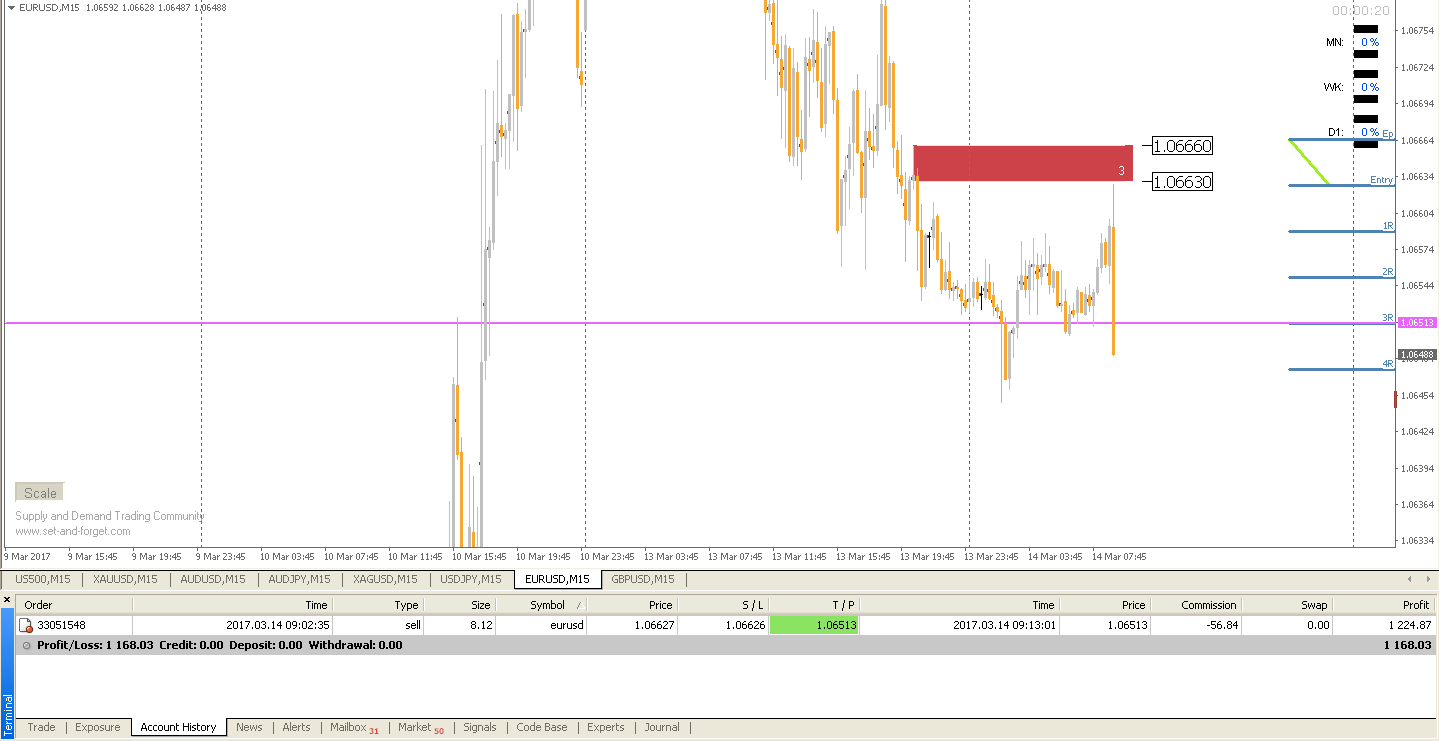The image size is (1439, 741).
Task: Open the Code Base tab
Action: pos(542,727)
